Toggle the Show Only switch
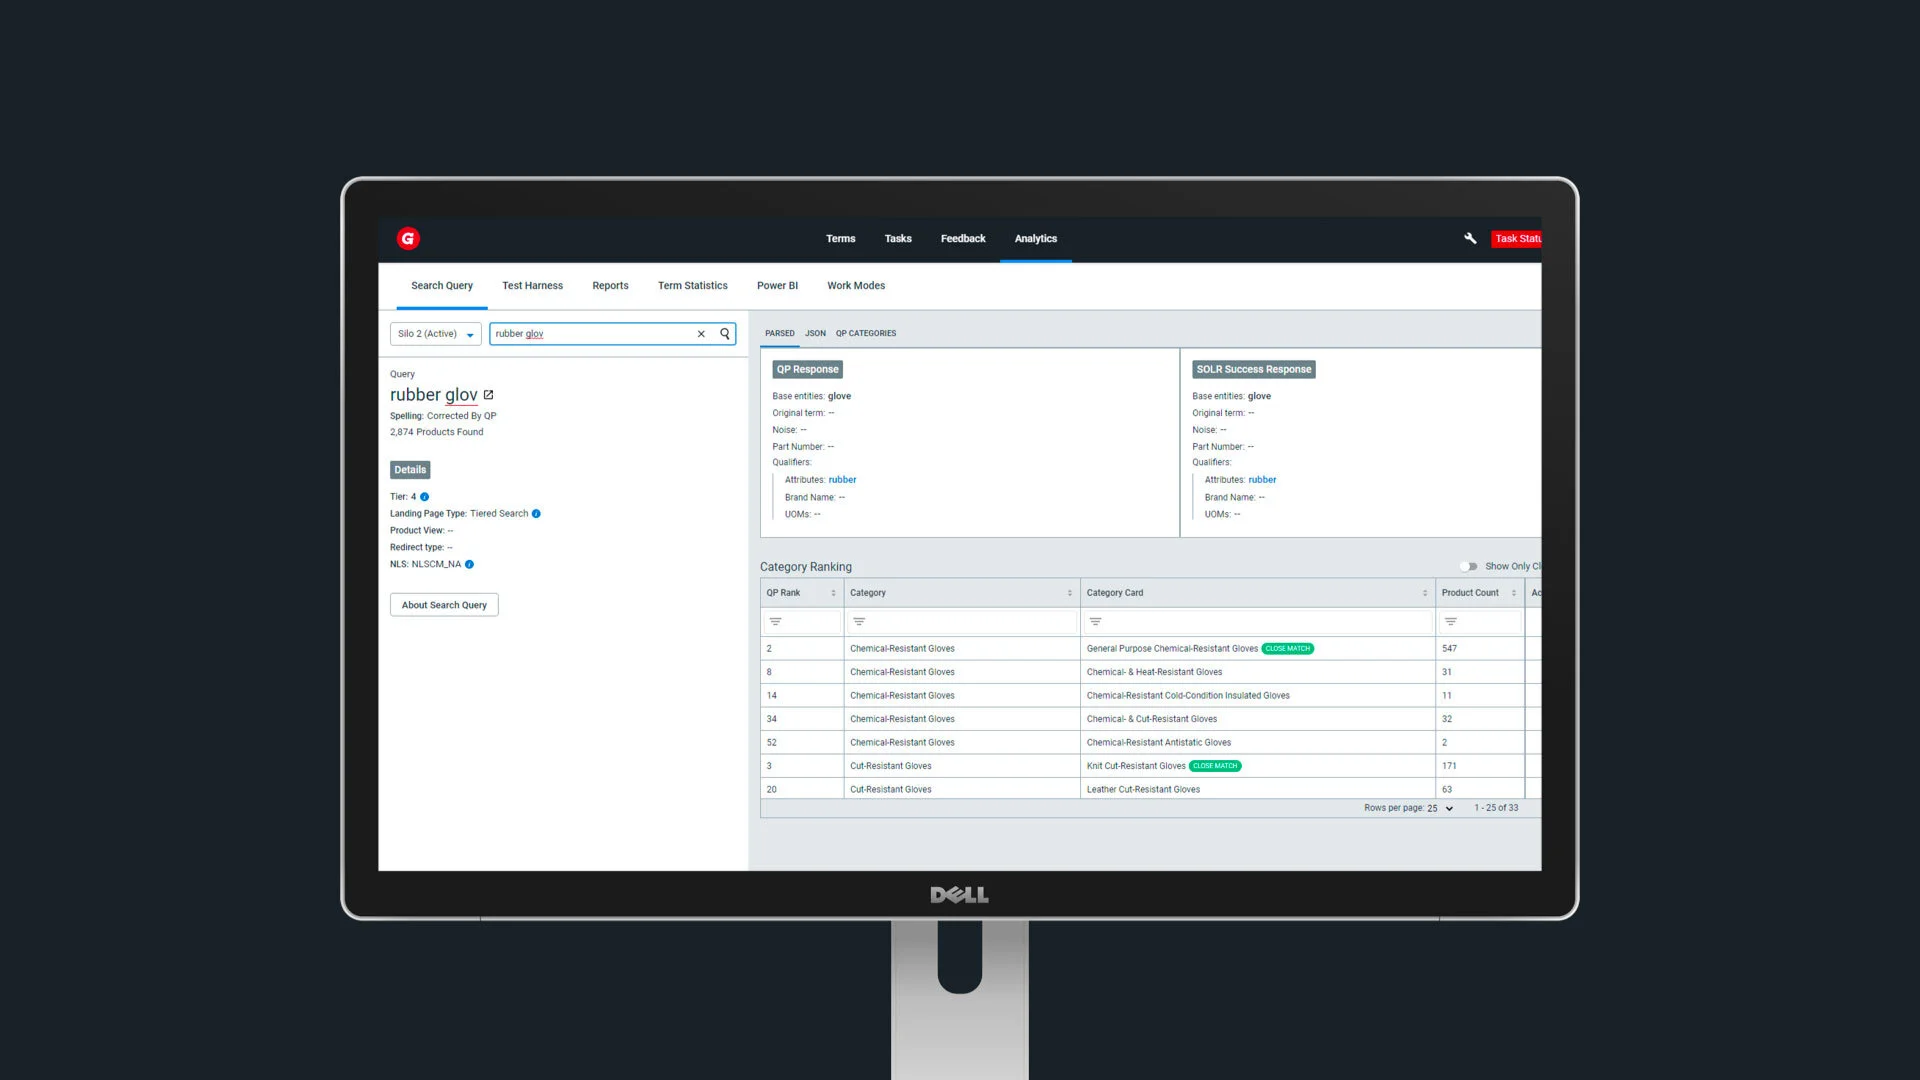 [x=1468, y=566]
